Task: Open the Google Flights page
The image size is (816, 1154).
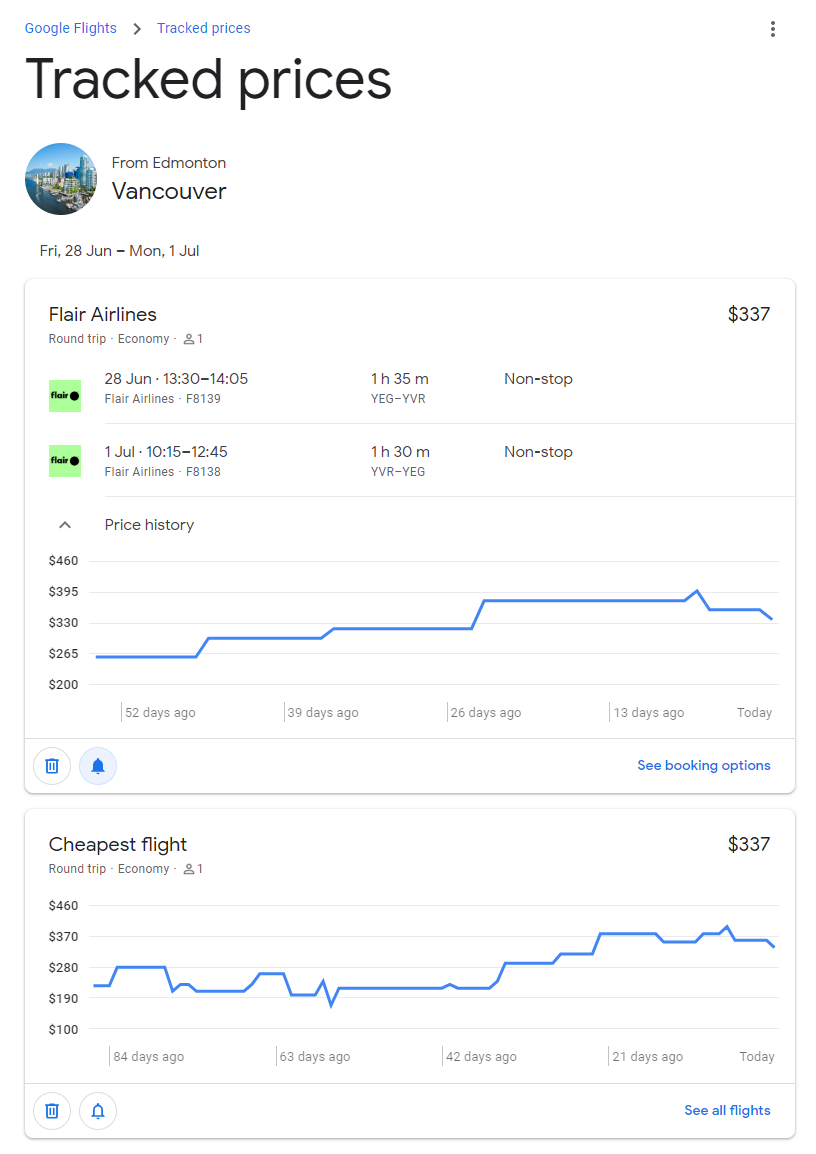Action: (x=70, y=28)
